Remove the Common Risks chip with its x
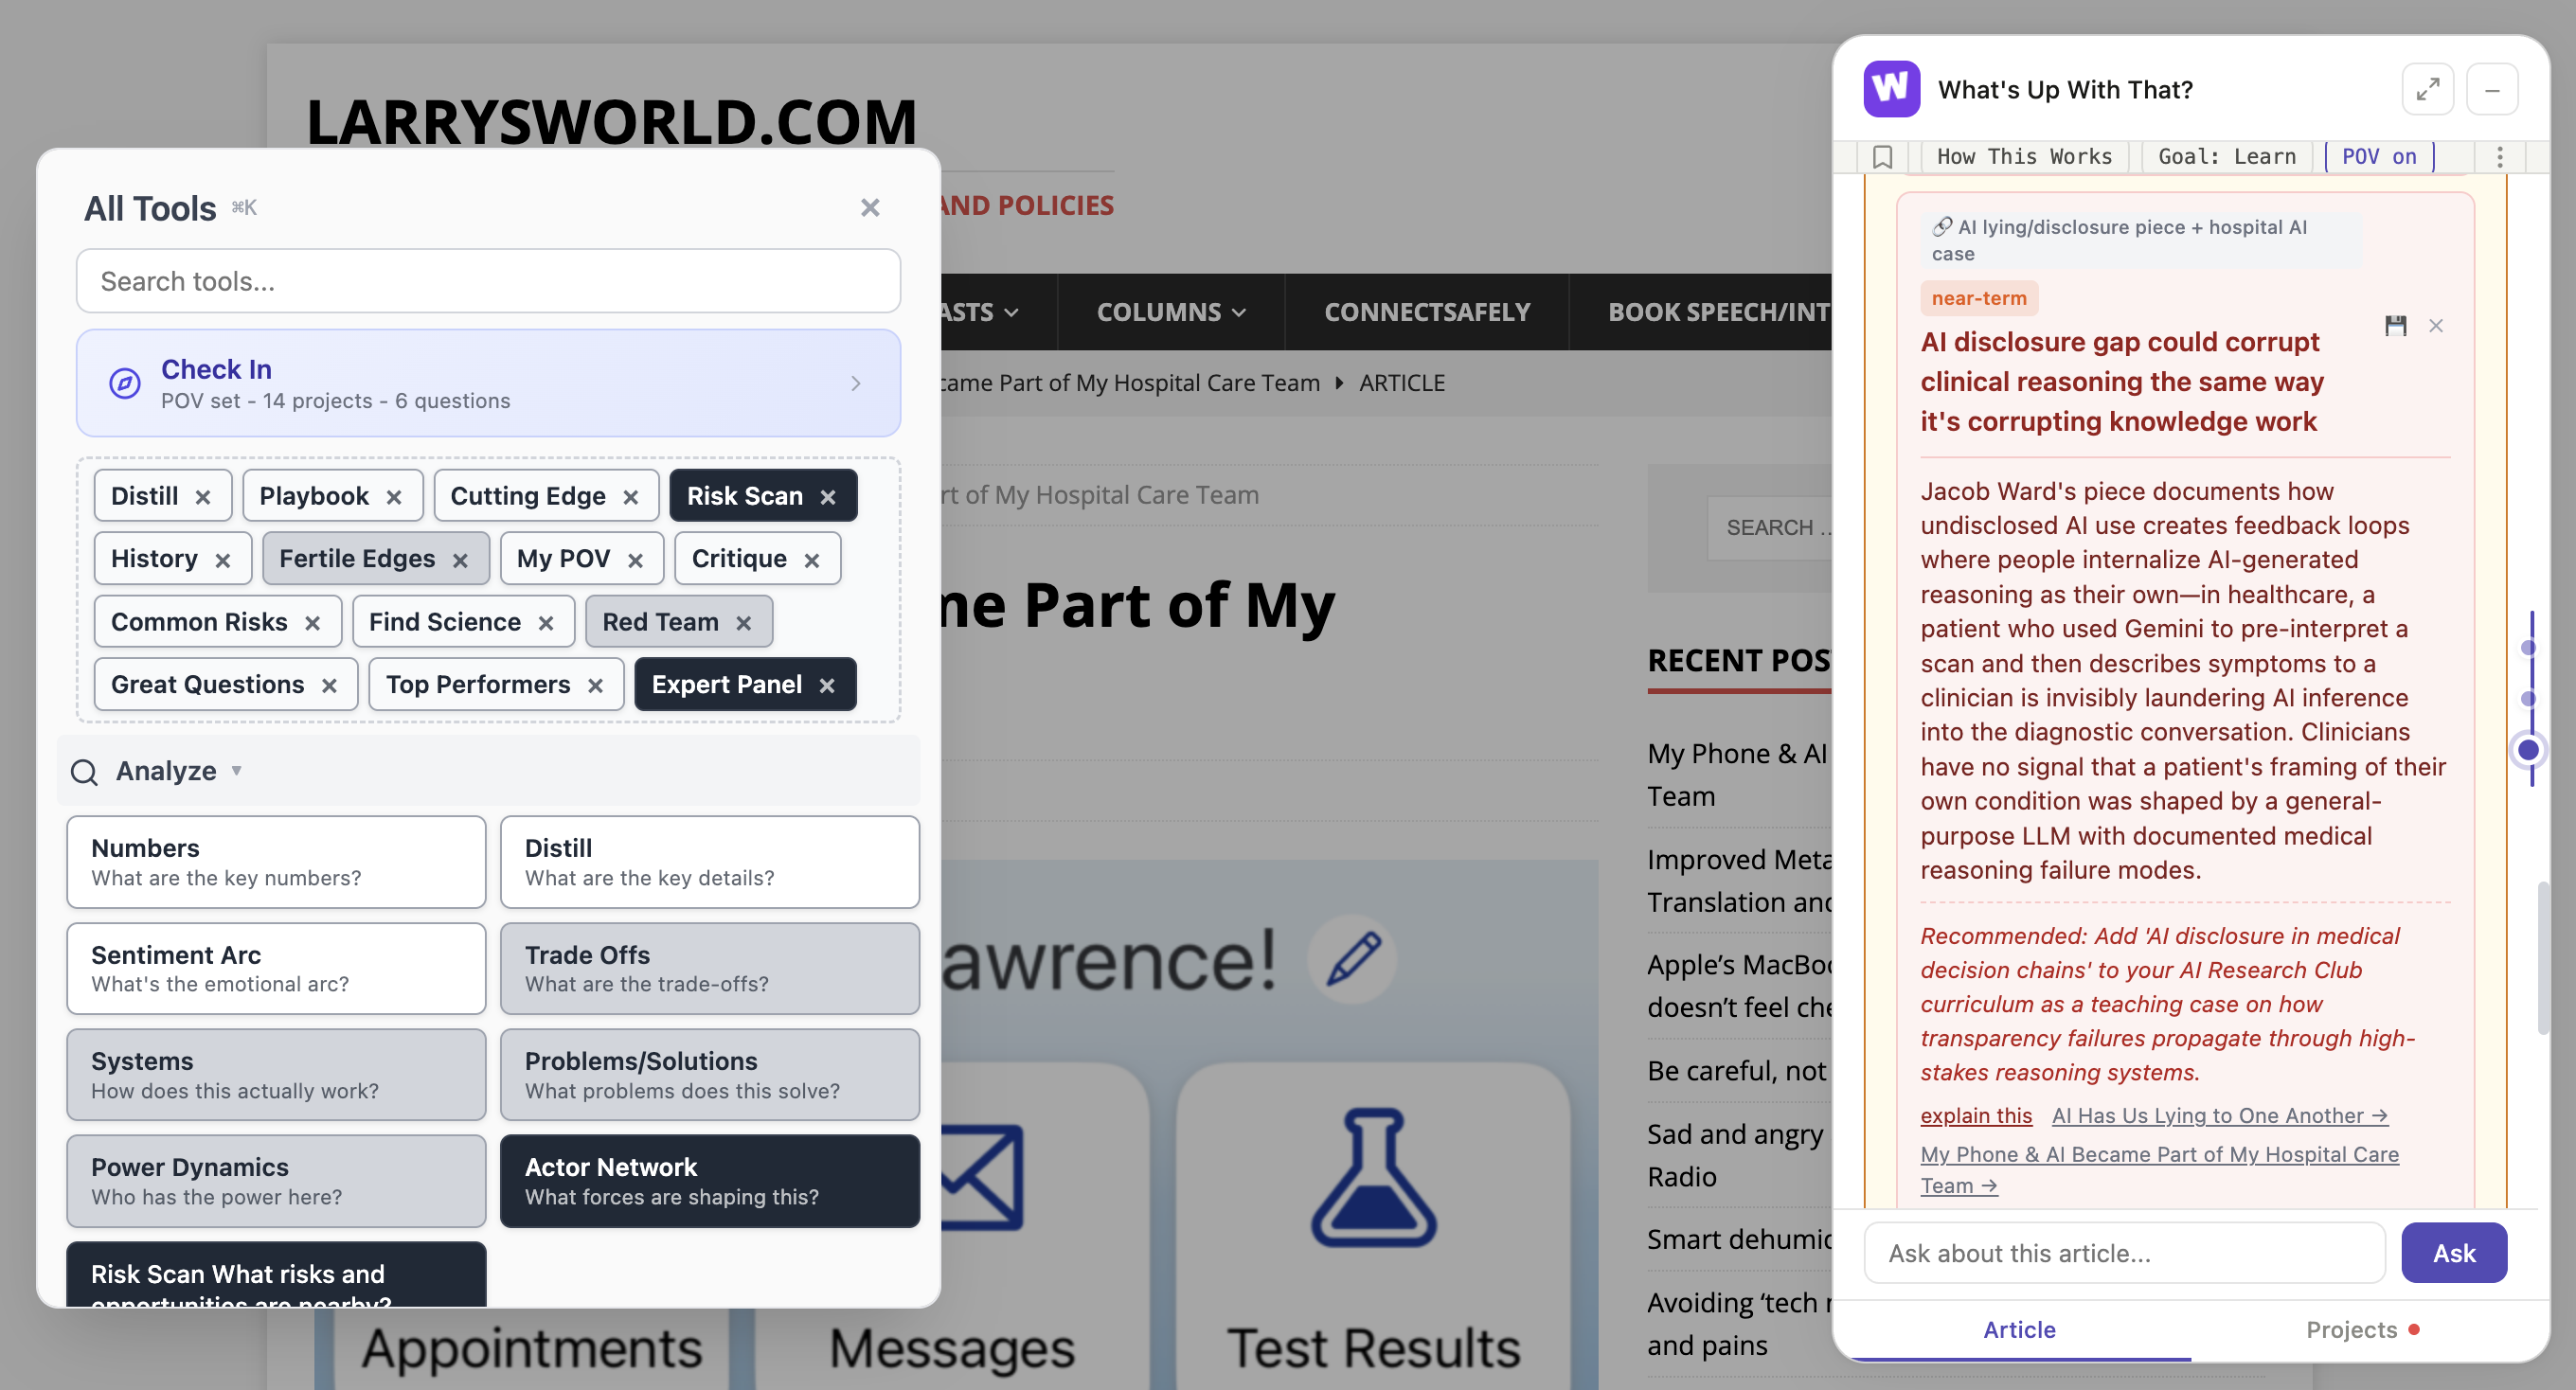This screenshot has height=1390, width=2576. pyautogui.click(x=312, y=623)
